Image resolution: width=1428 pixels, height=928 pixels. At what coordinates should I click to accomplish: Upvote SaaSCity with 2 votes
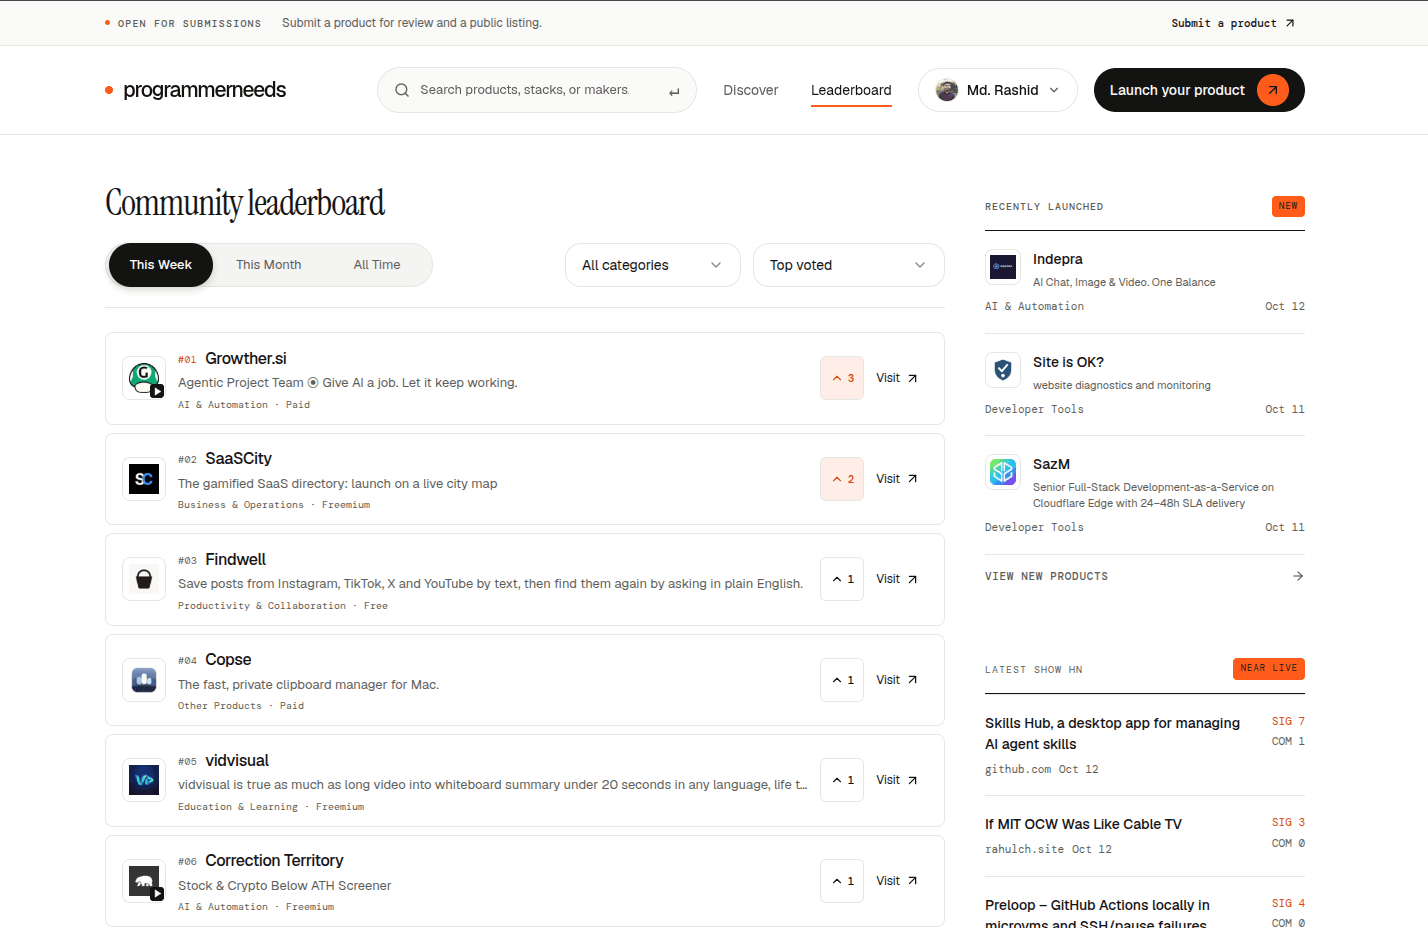[x=842, y=479]
